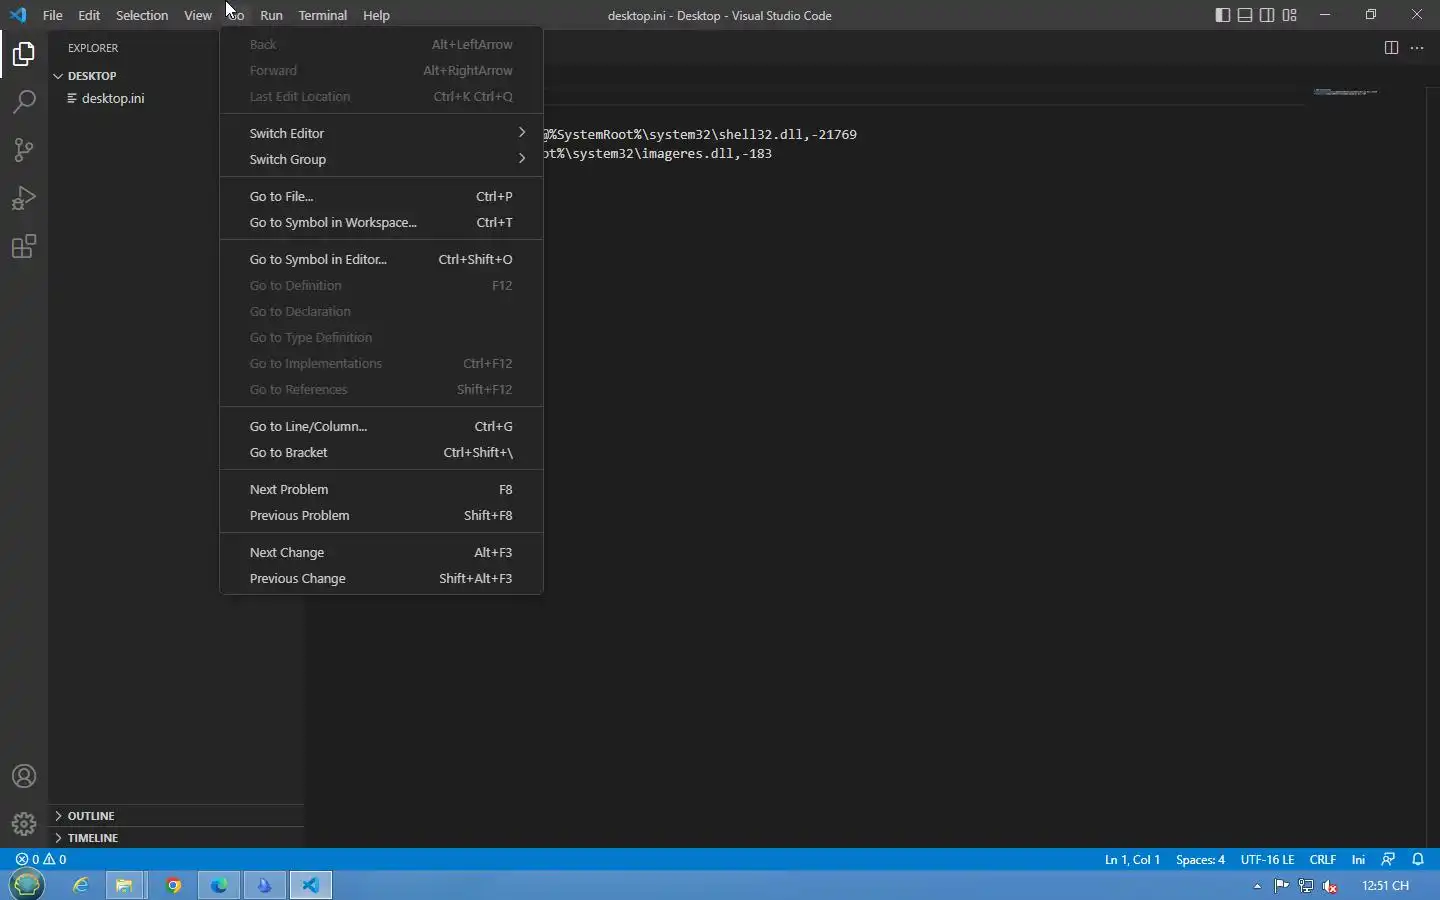Open File Explorer from the taskbar
Image resolution: width=1440 pixels, height=900 pixels.
pyautogui.click(x=125, y=885)
